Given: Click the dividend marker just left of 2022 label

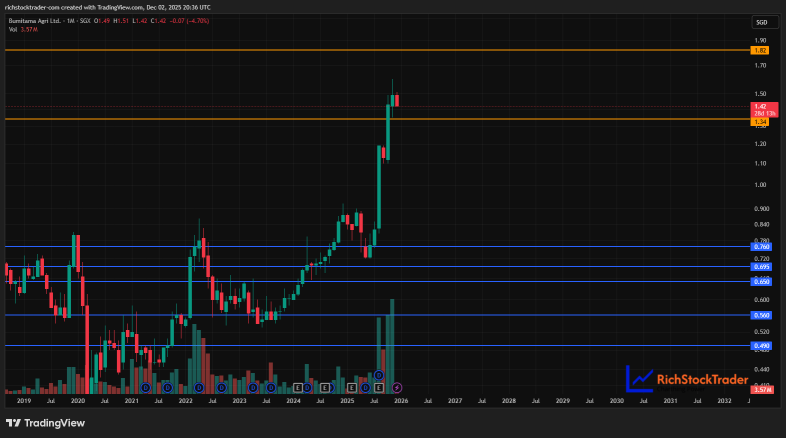Looking at the screenshot, I should tap(167, 387).
